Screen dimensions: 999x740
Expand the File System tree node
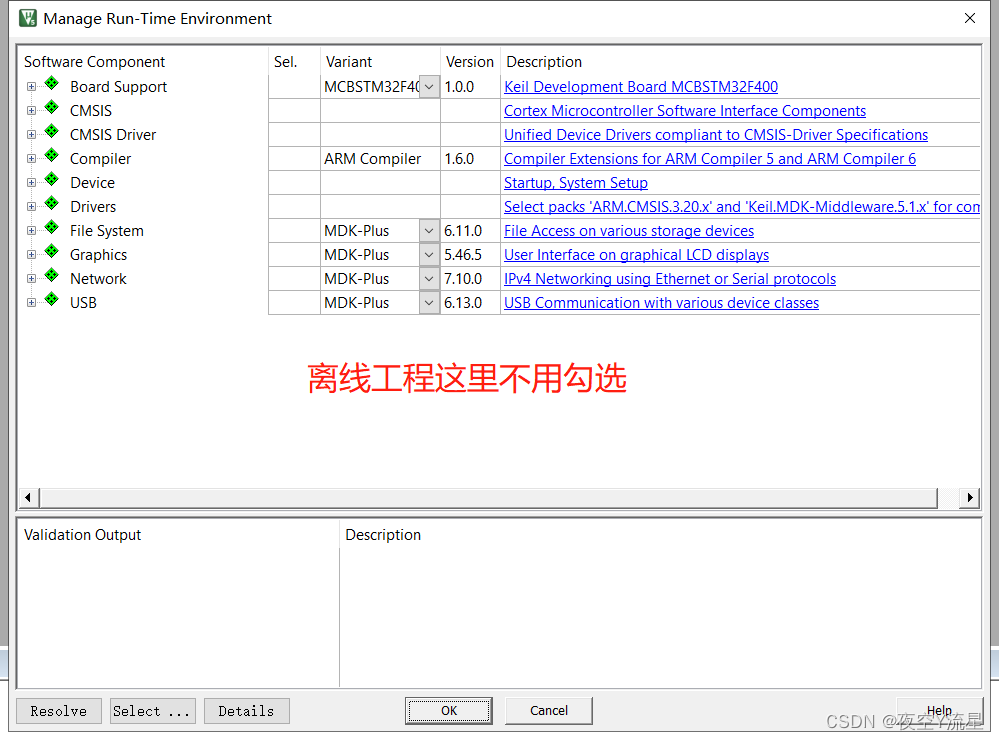pyautogui.click(x=31, y=231)
